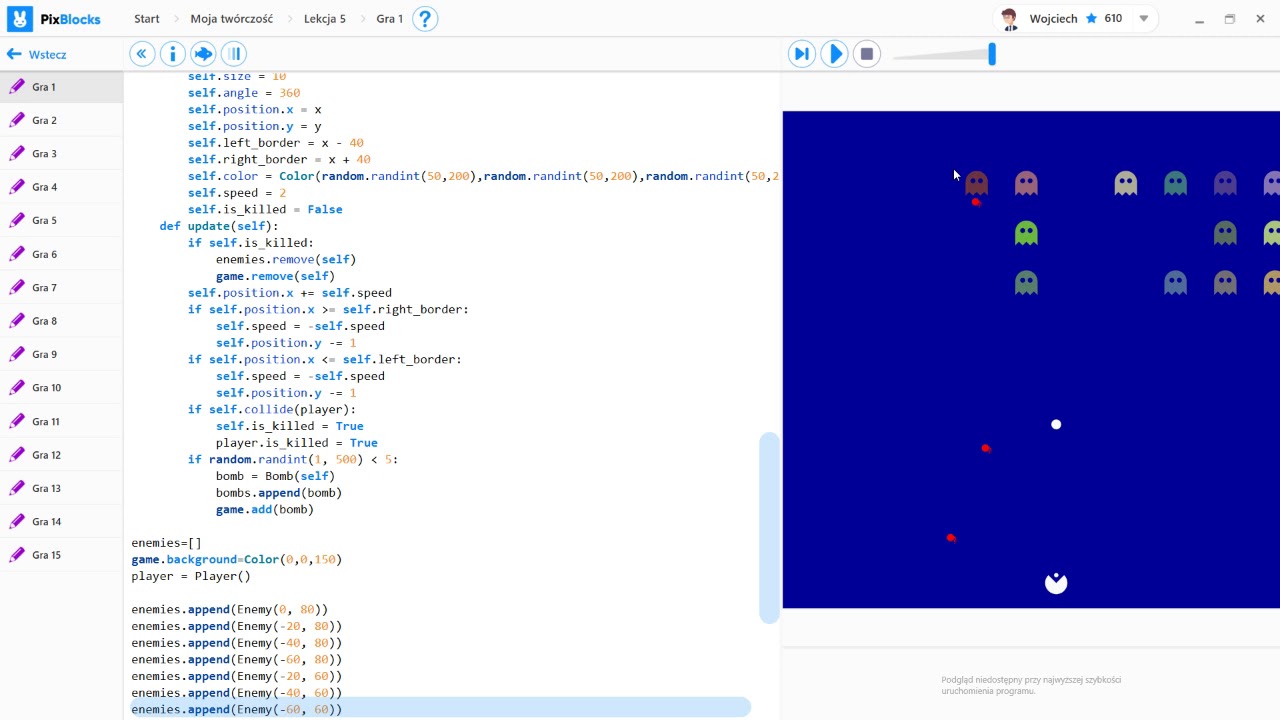Click the white bullet dot in the game

pos(1056,424)
